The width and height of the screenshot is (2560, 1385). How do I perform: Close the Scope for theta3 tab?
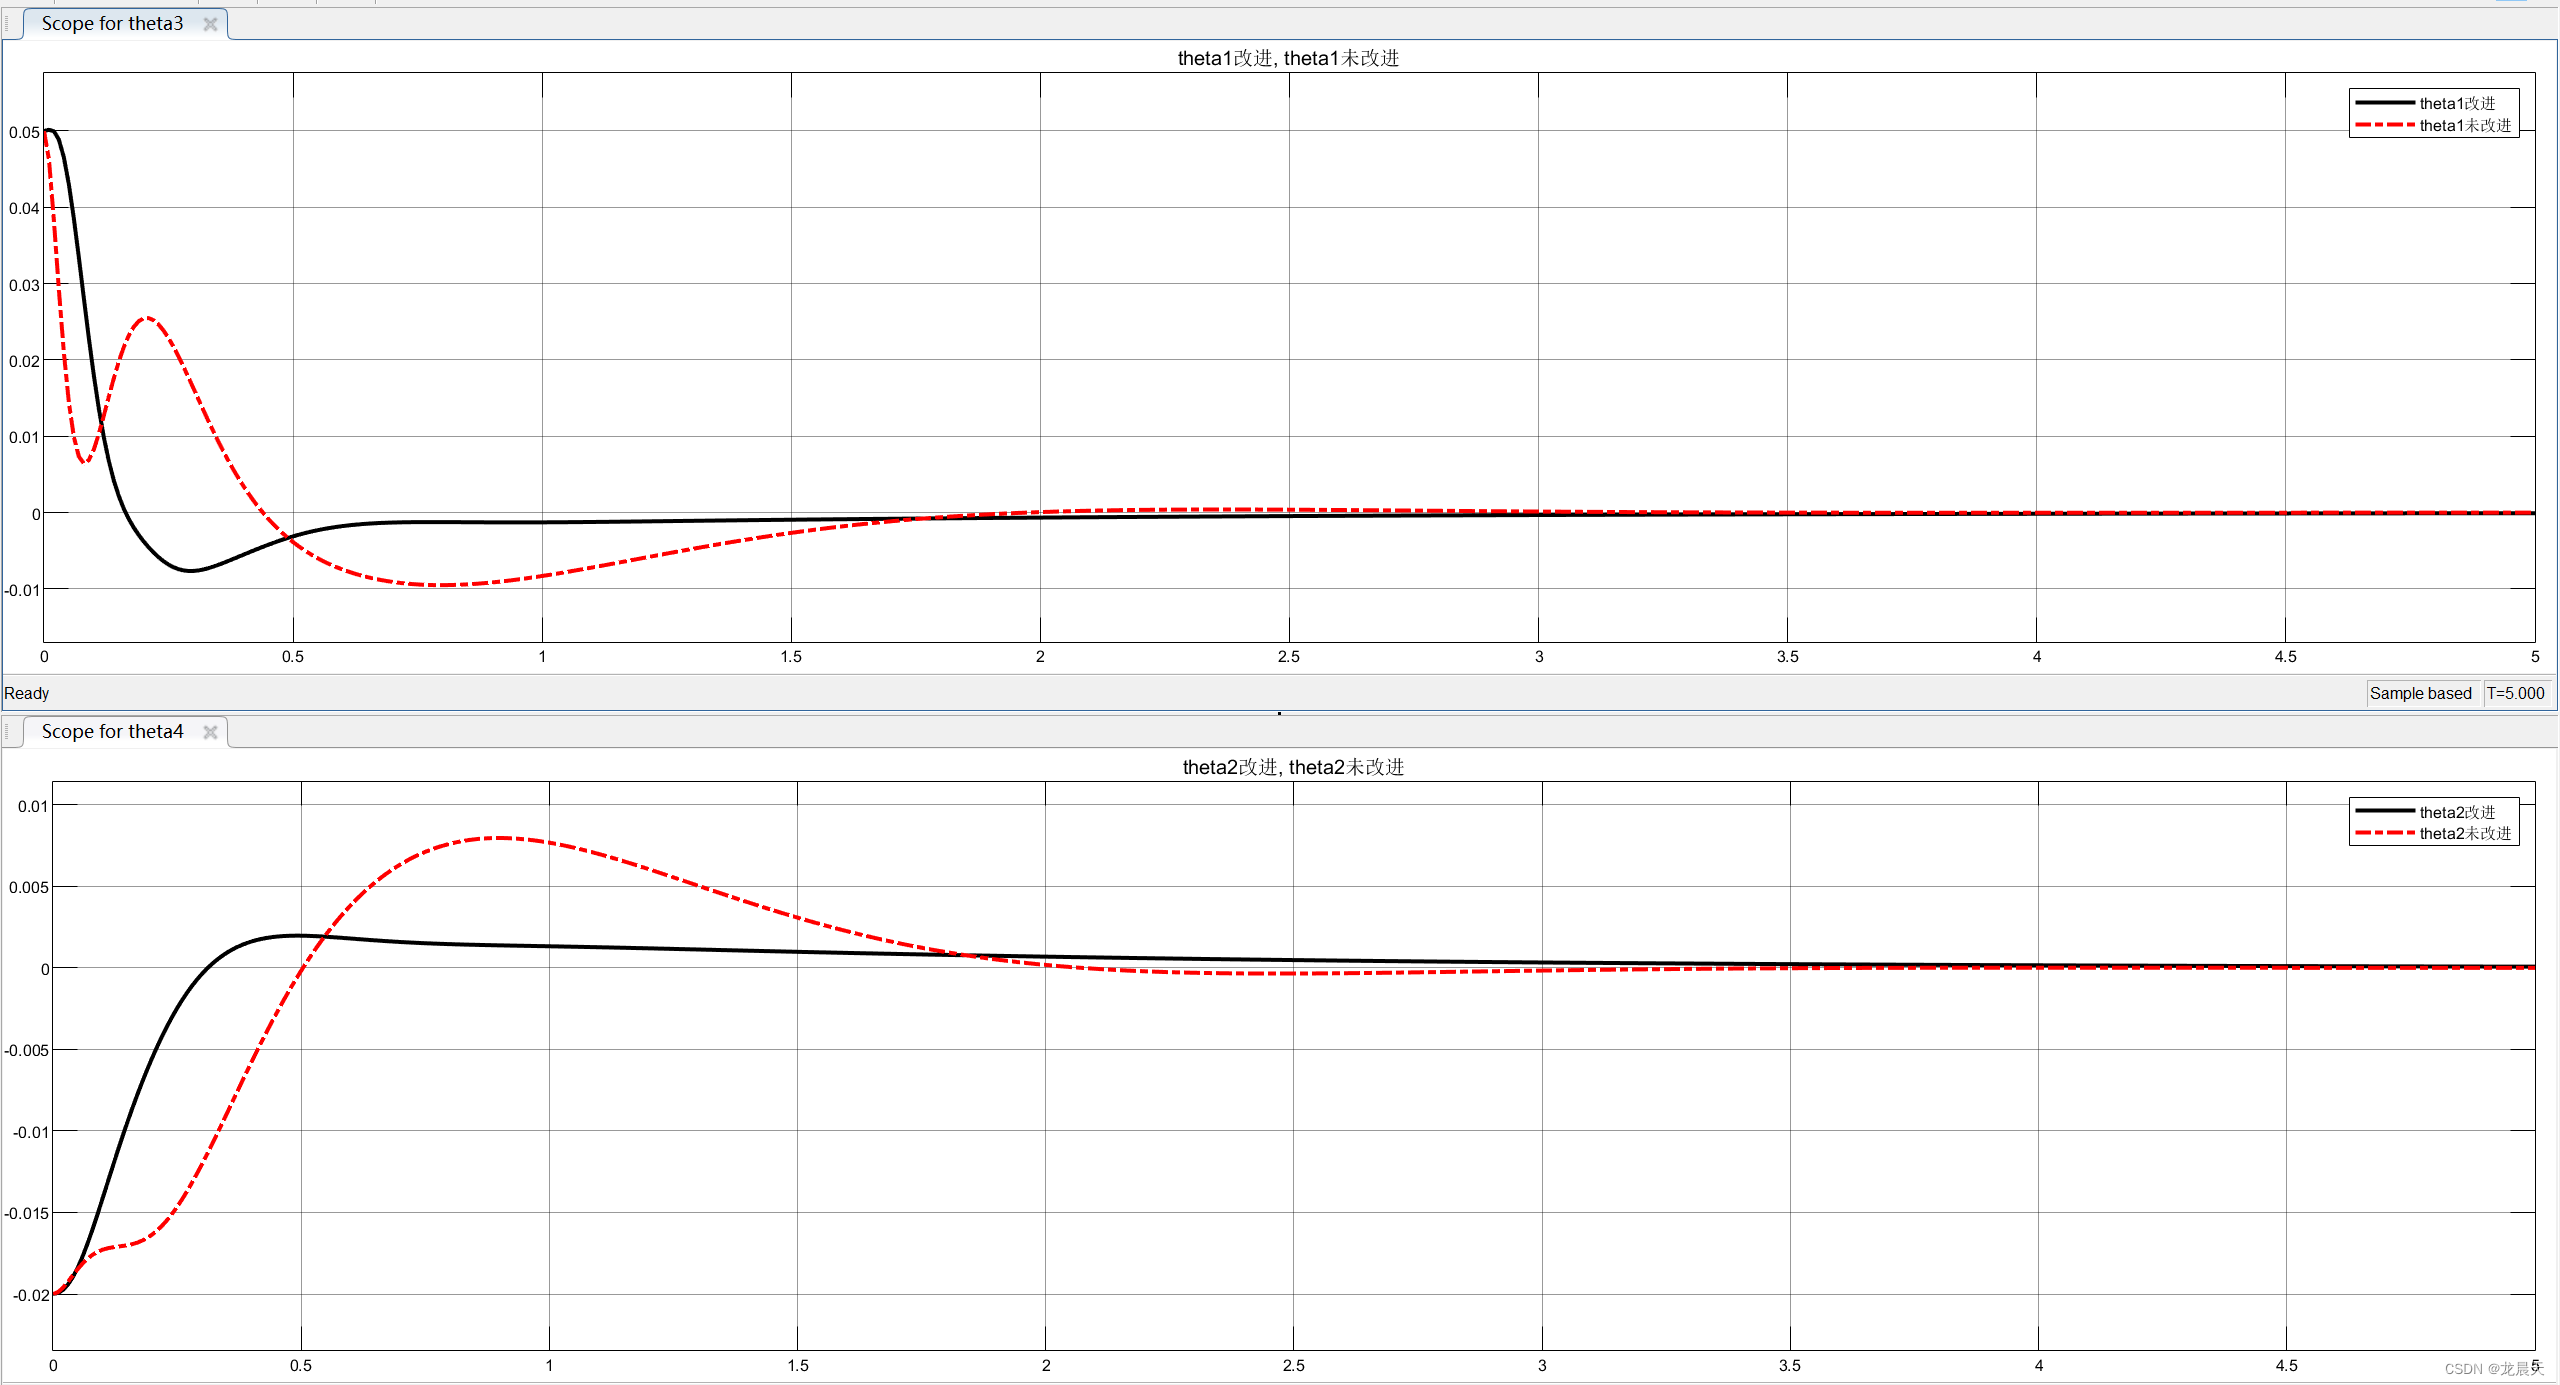210,24
